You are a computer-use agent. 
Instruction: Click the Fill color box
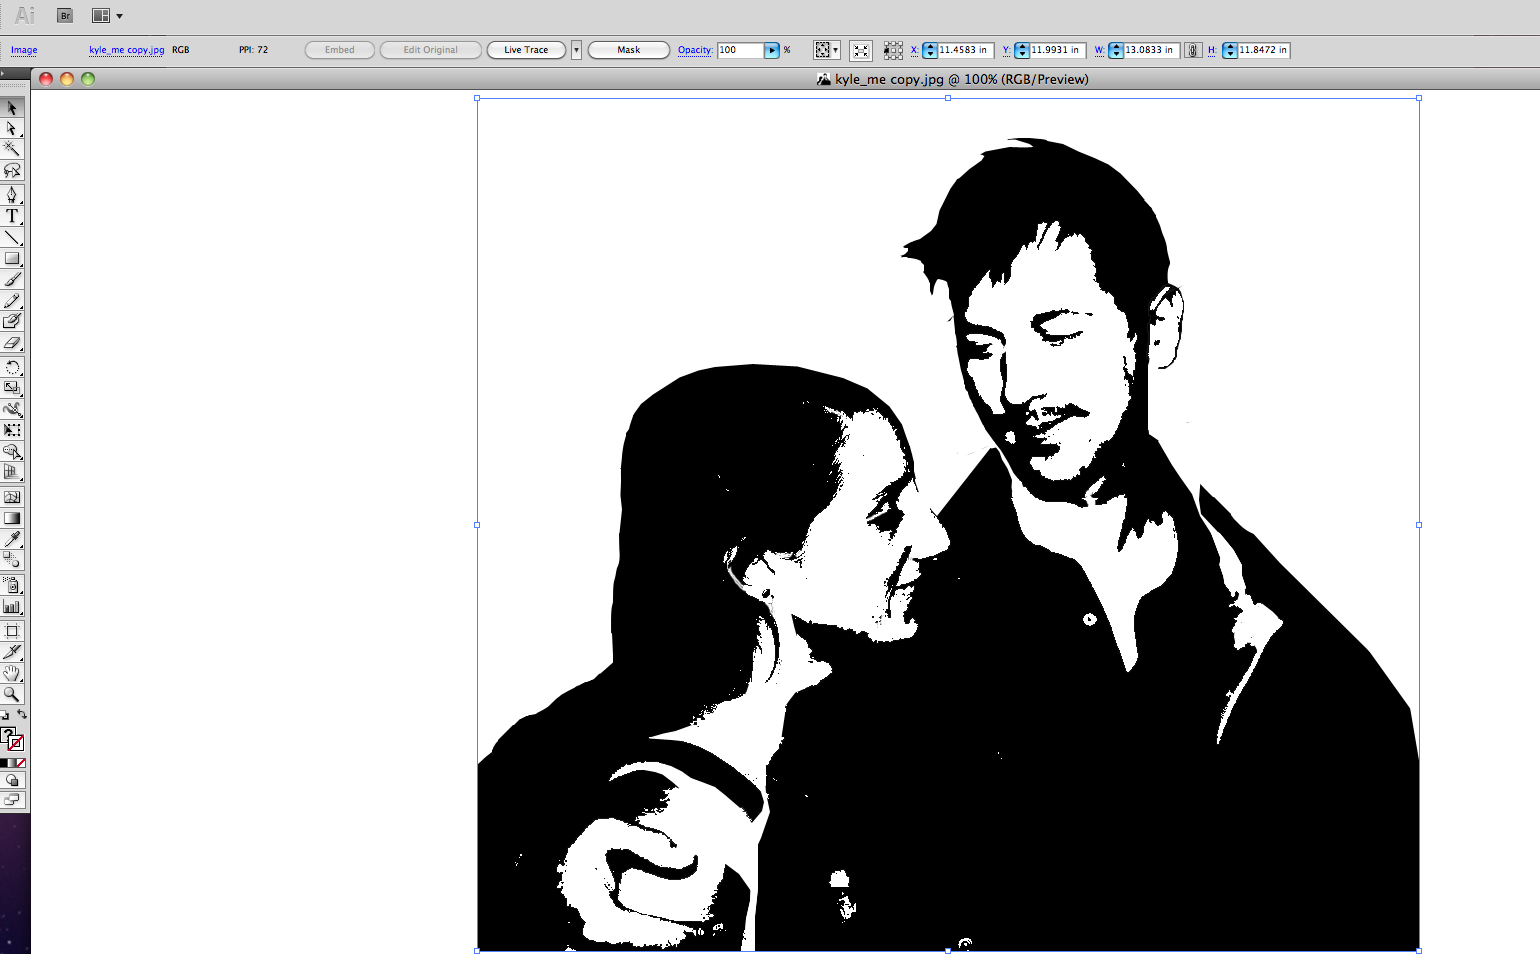(x=7, y=735)
